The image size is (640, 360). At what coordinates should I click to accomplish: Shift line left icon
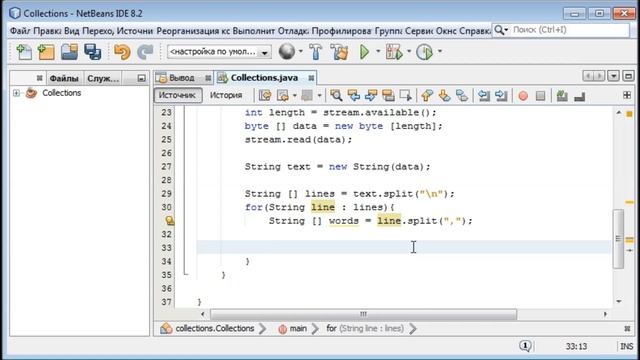484,96
